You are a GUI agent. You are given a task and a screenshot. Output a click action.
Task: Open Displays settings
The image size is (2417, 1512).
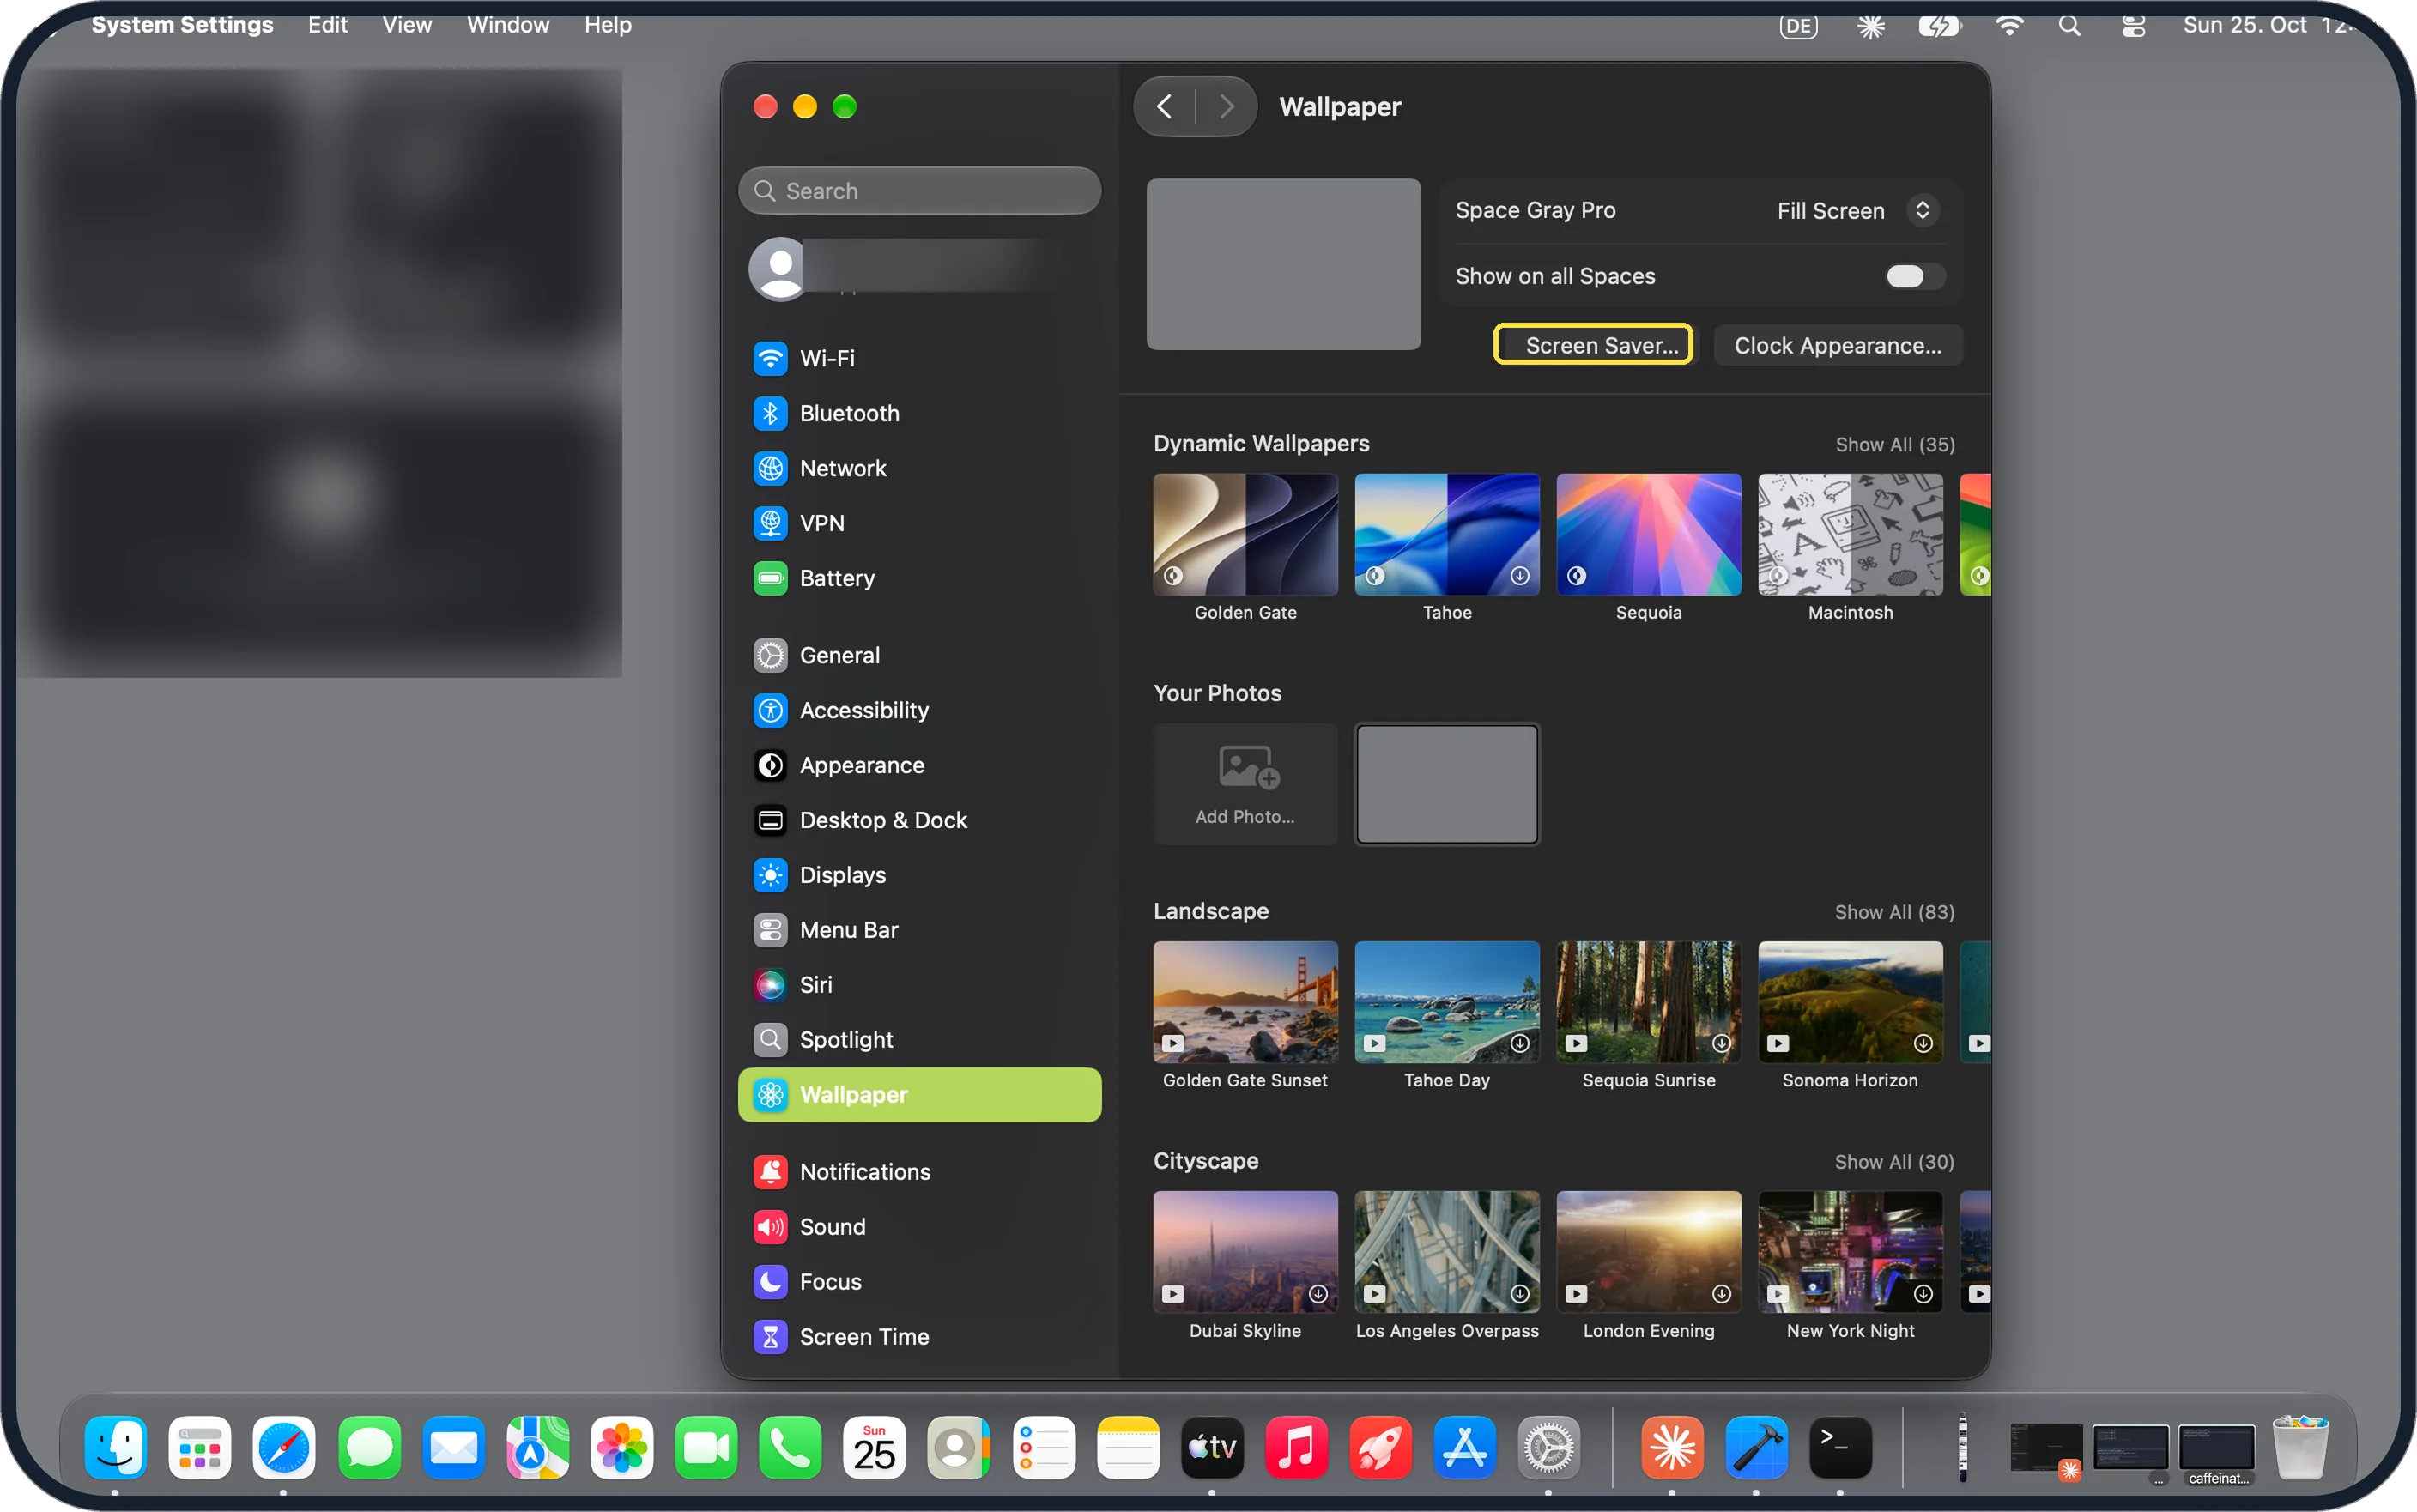click(x=919, y=875)
